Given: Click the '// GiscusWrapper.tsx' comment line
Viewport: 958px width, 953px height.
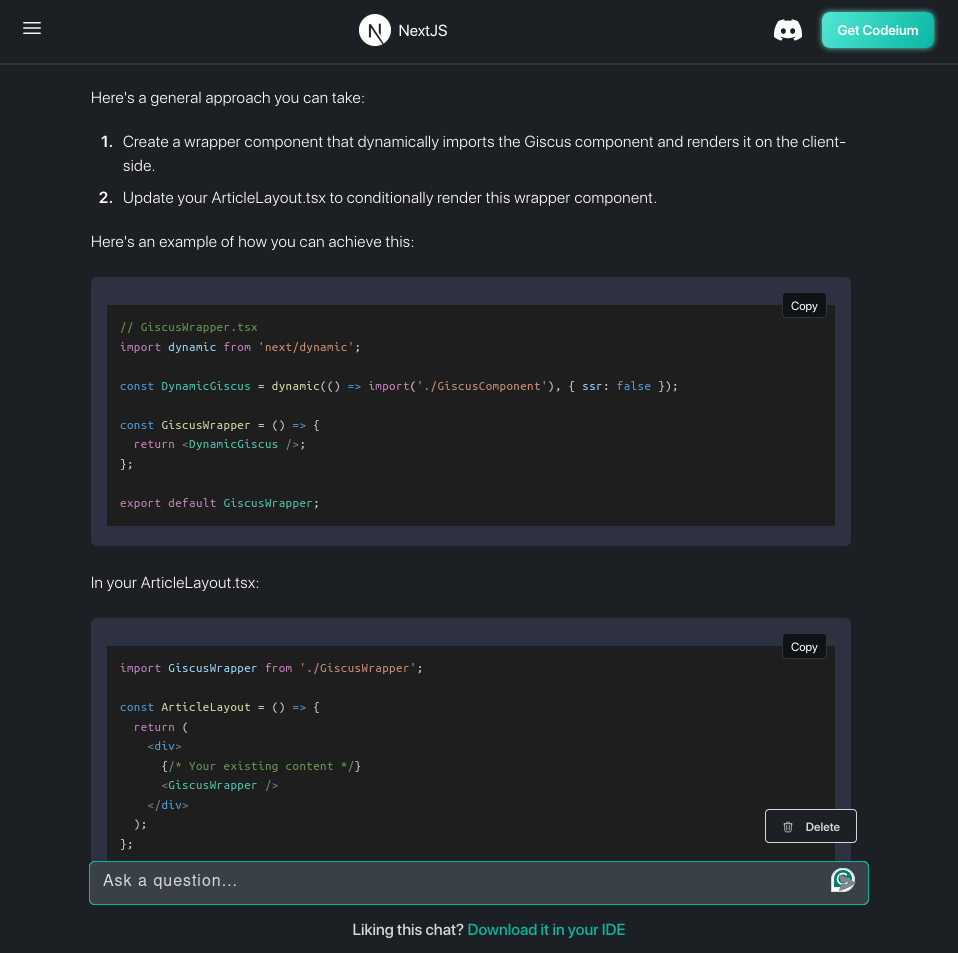Looking at the screenshot, I should pyautogui.click(x=188, y=327).
